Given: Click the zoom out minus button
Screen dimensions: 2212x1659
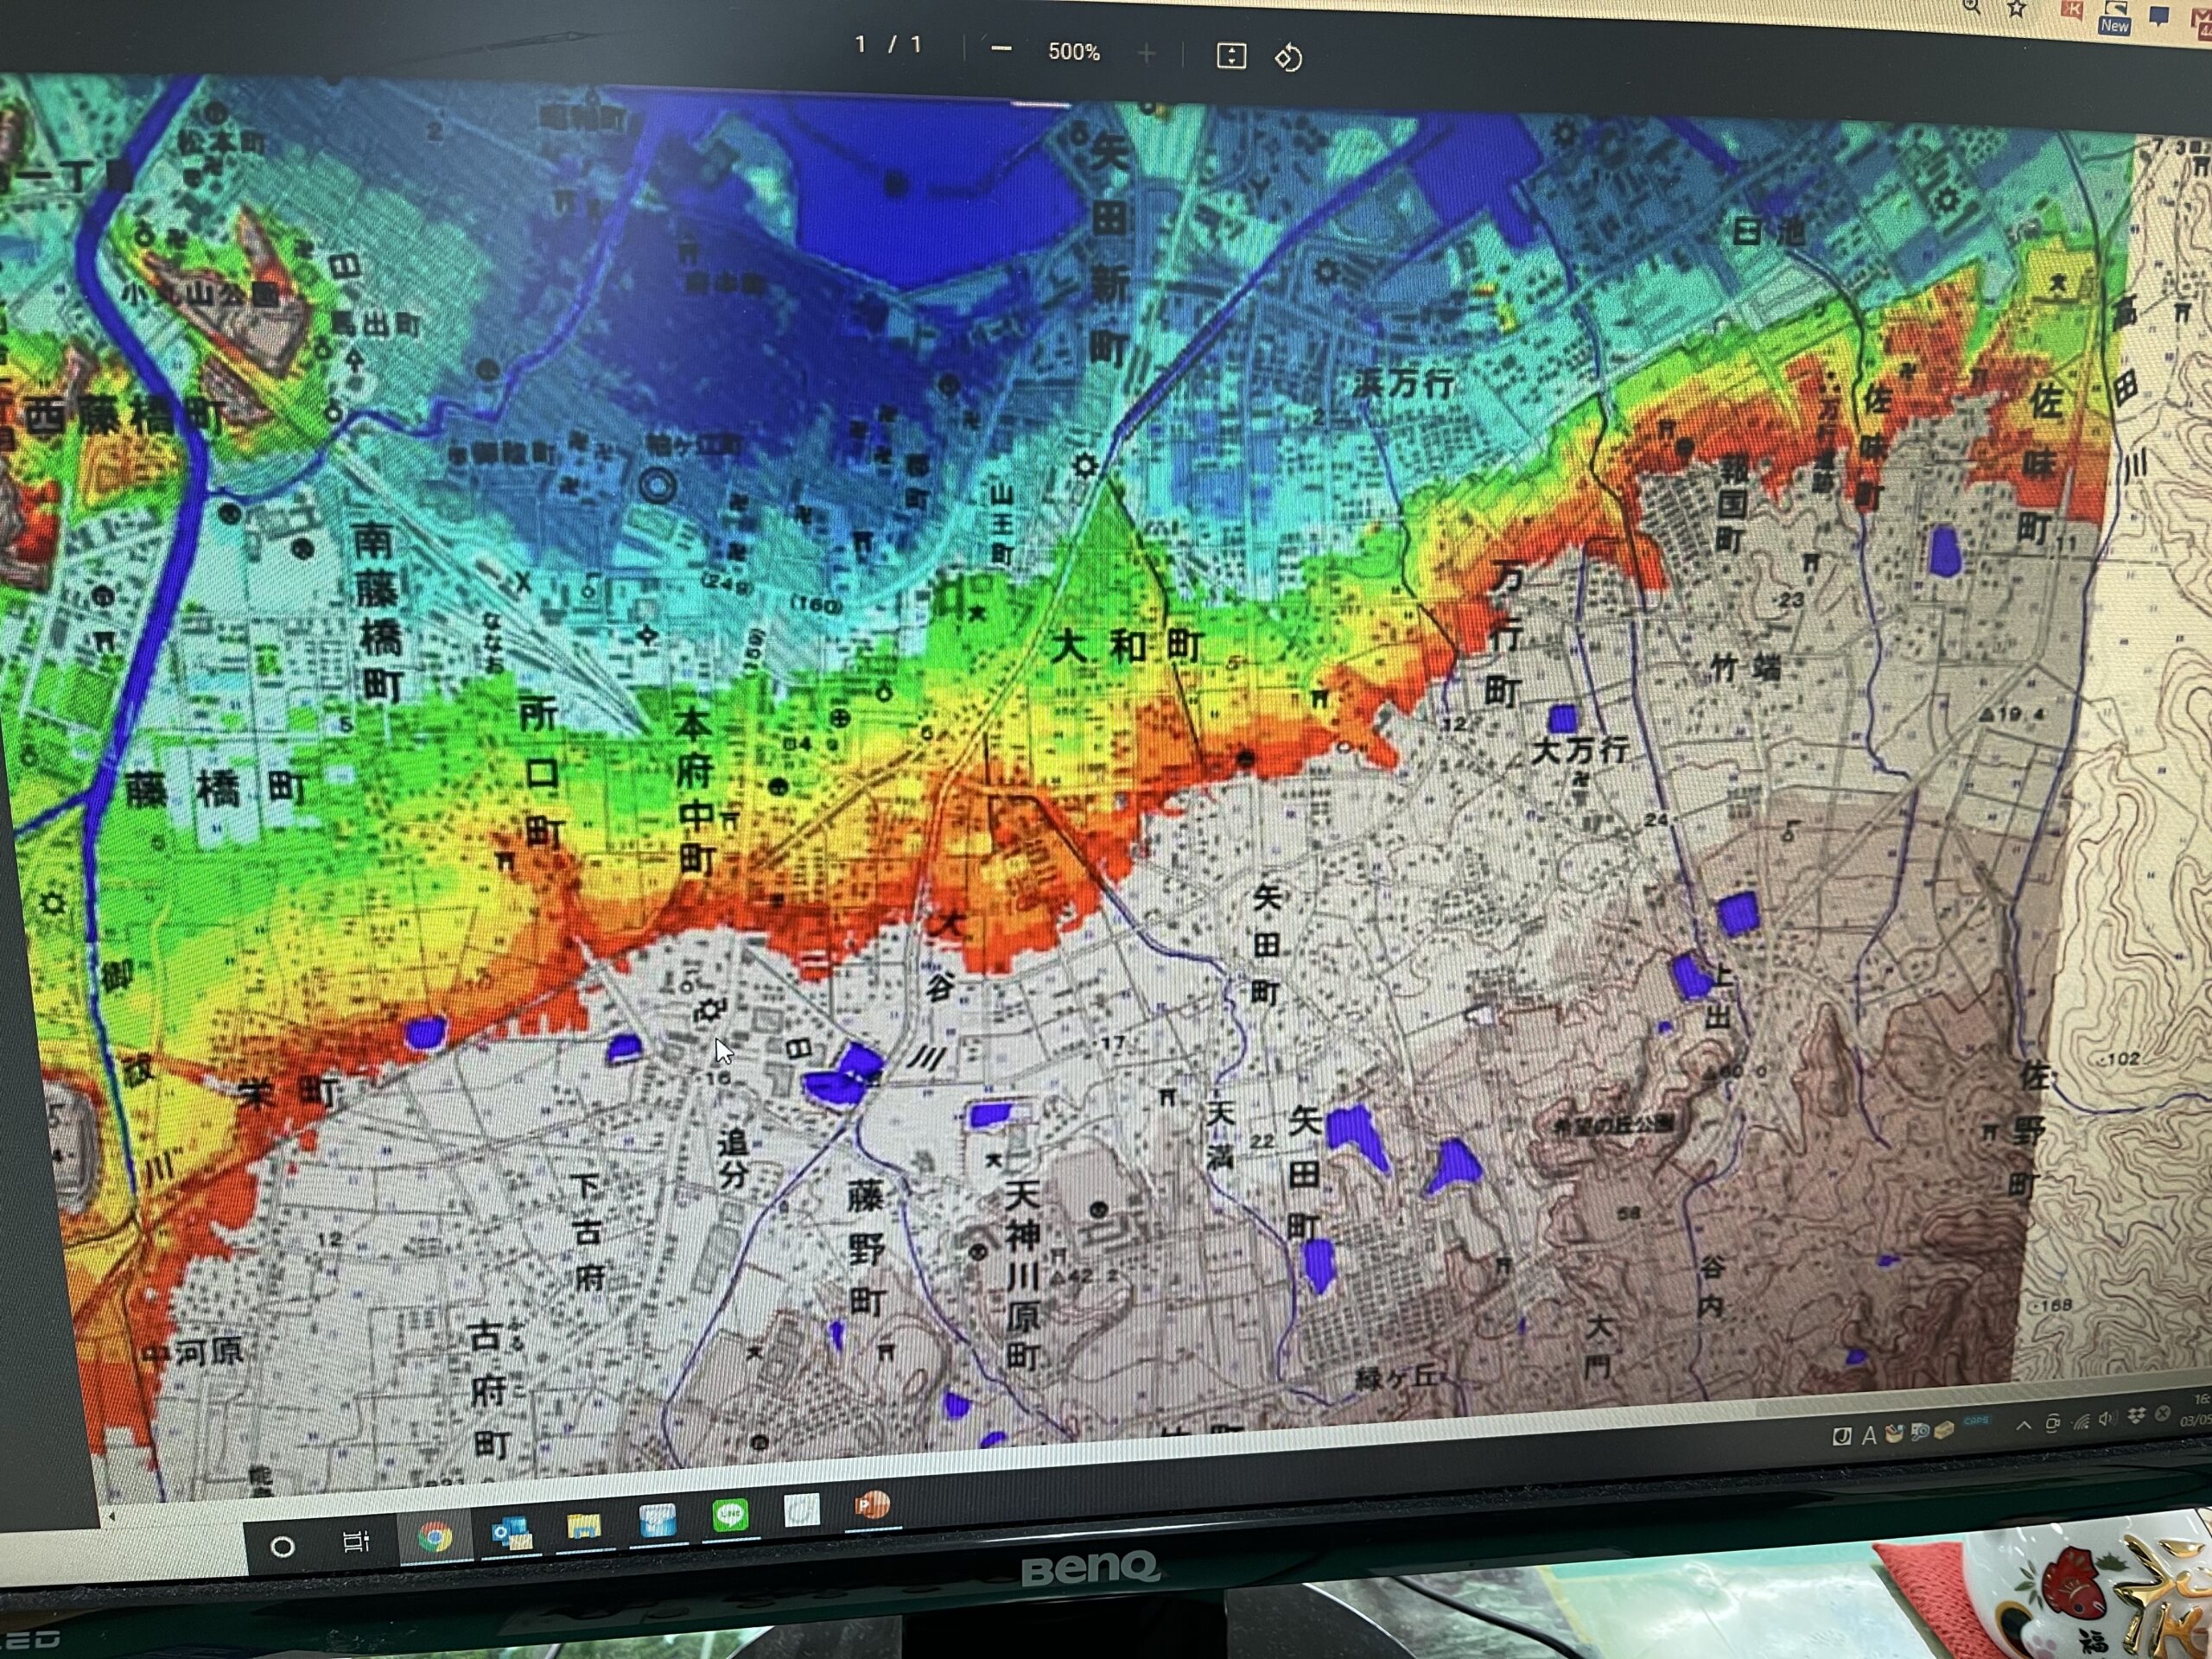Looking at the screenshot, I should click(x=1001, y=50).
